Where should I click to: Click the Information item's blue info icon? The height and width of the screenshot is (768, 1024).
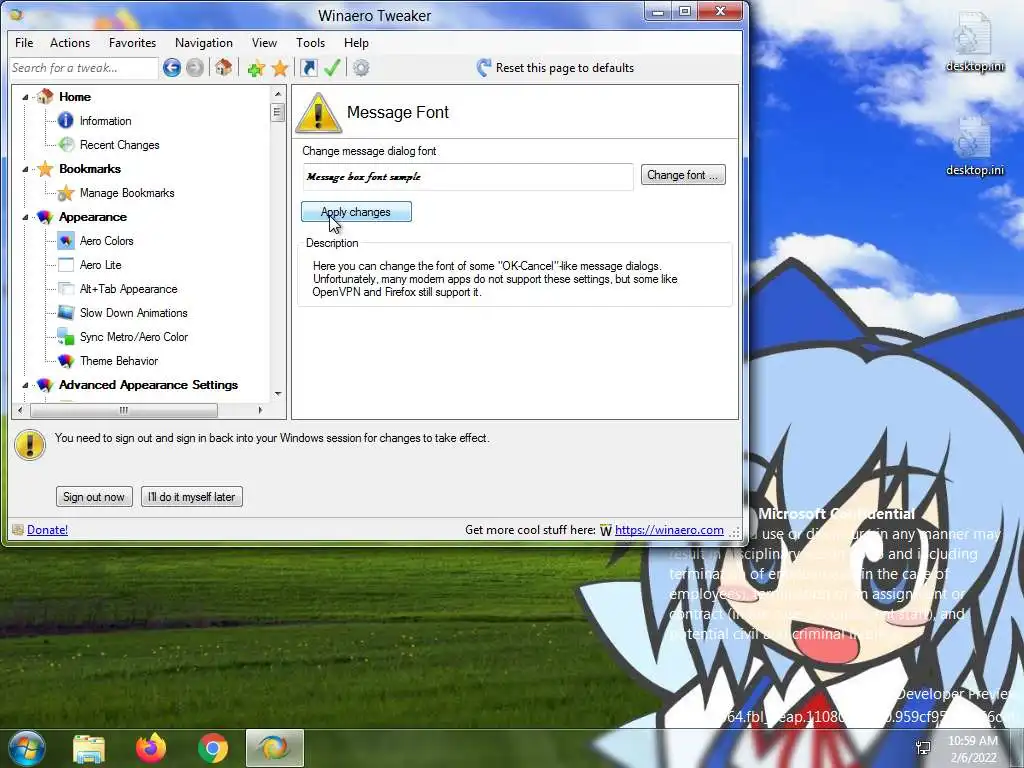(66, 120)
